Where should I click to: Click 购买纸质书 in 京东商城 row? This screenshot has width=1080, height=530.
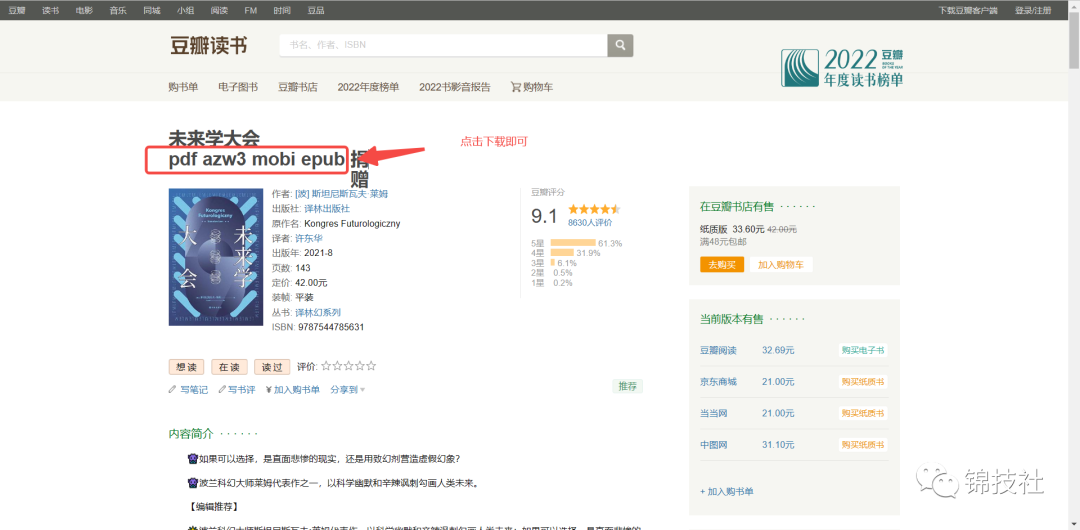[x=862, y=382]
